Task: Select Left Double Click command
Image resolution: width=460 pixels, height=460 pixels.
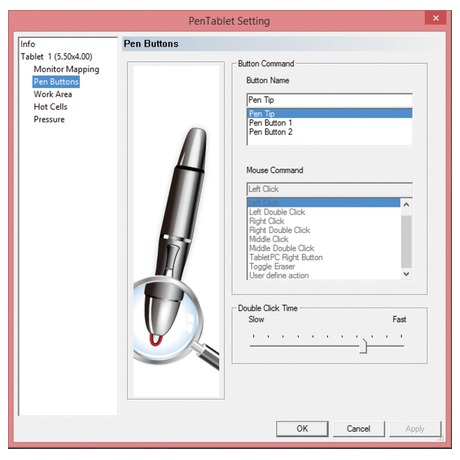Action: (324, 212)
